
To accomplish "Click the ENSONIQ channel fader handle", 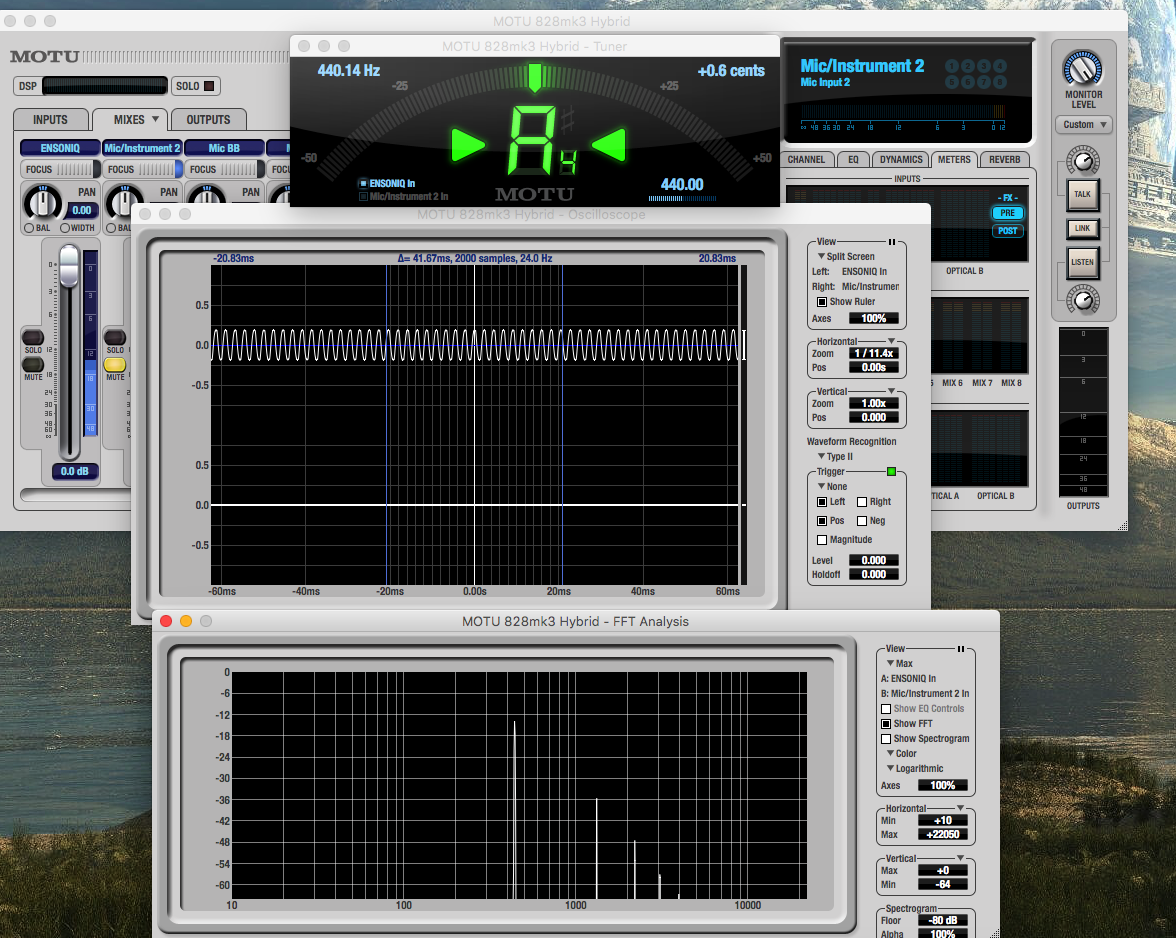I will click(68, 267).
